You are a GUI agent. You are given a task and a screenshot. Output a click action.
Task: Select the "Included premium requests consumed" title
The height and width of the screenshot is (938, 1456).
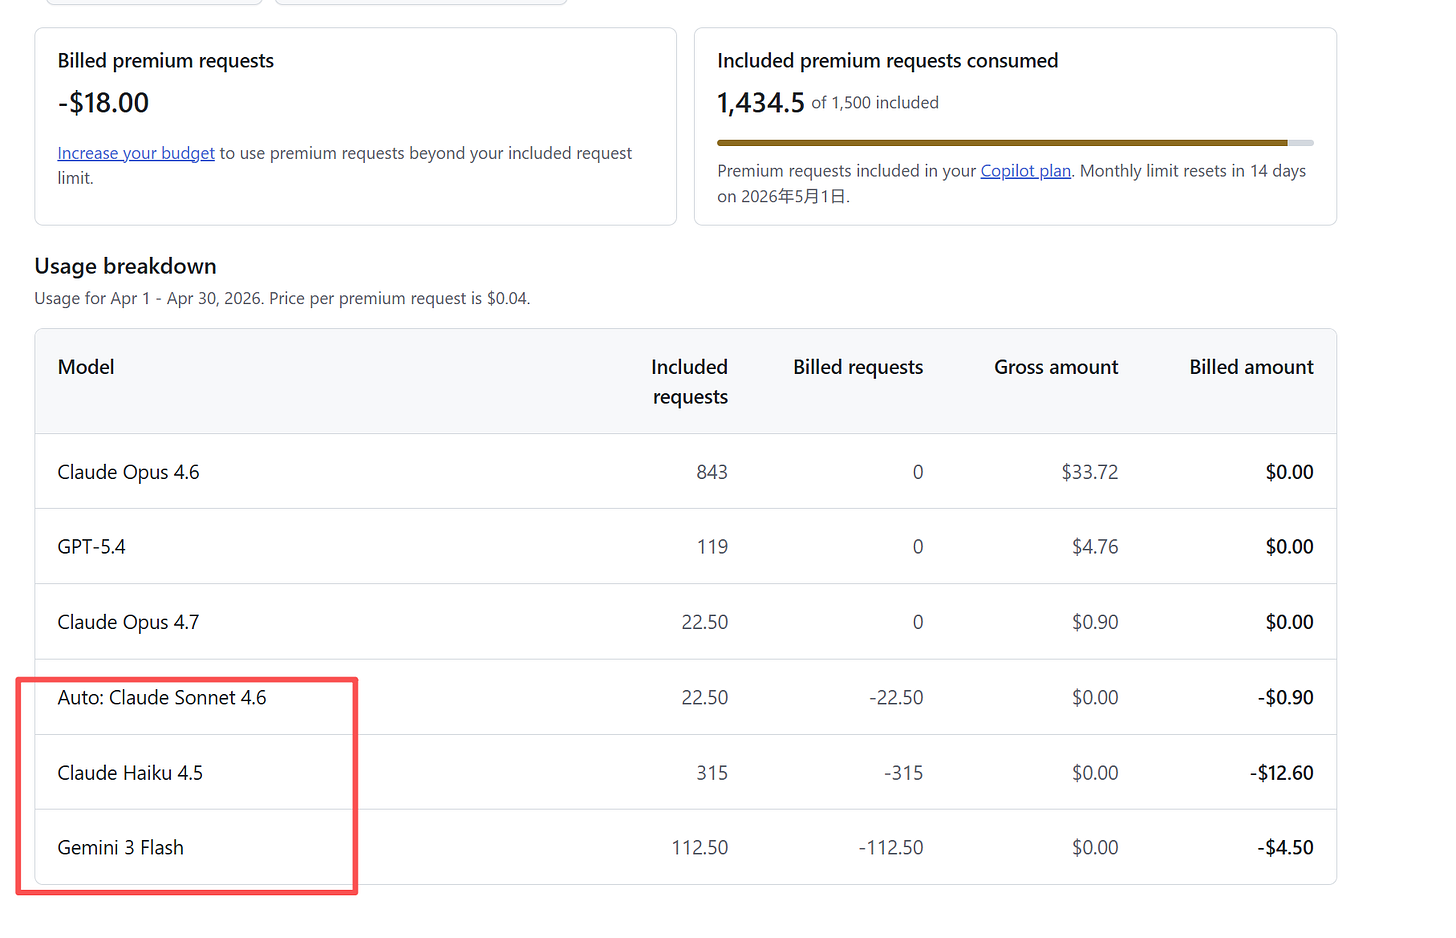(x=888, y=61)
